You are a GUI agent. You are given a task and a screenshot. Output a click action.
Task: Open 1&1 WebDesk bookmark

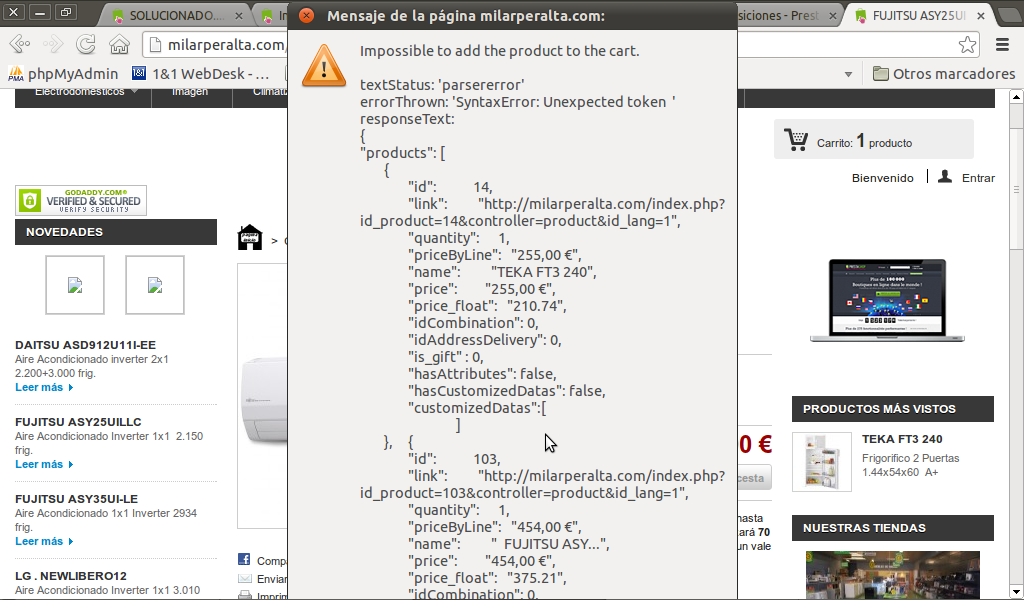point(200,74)
